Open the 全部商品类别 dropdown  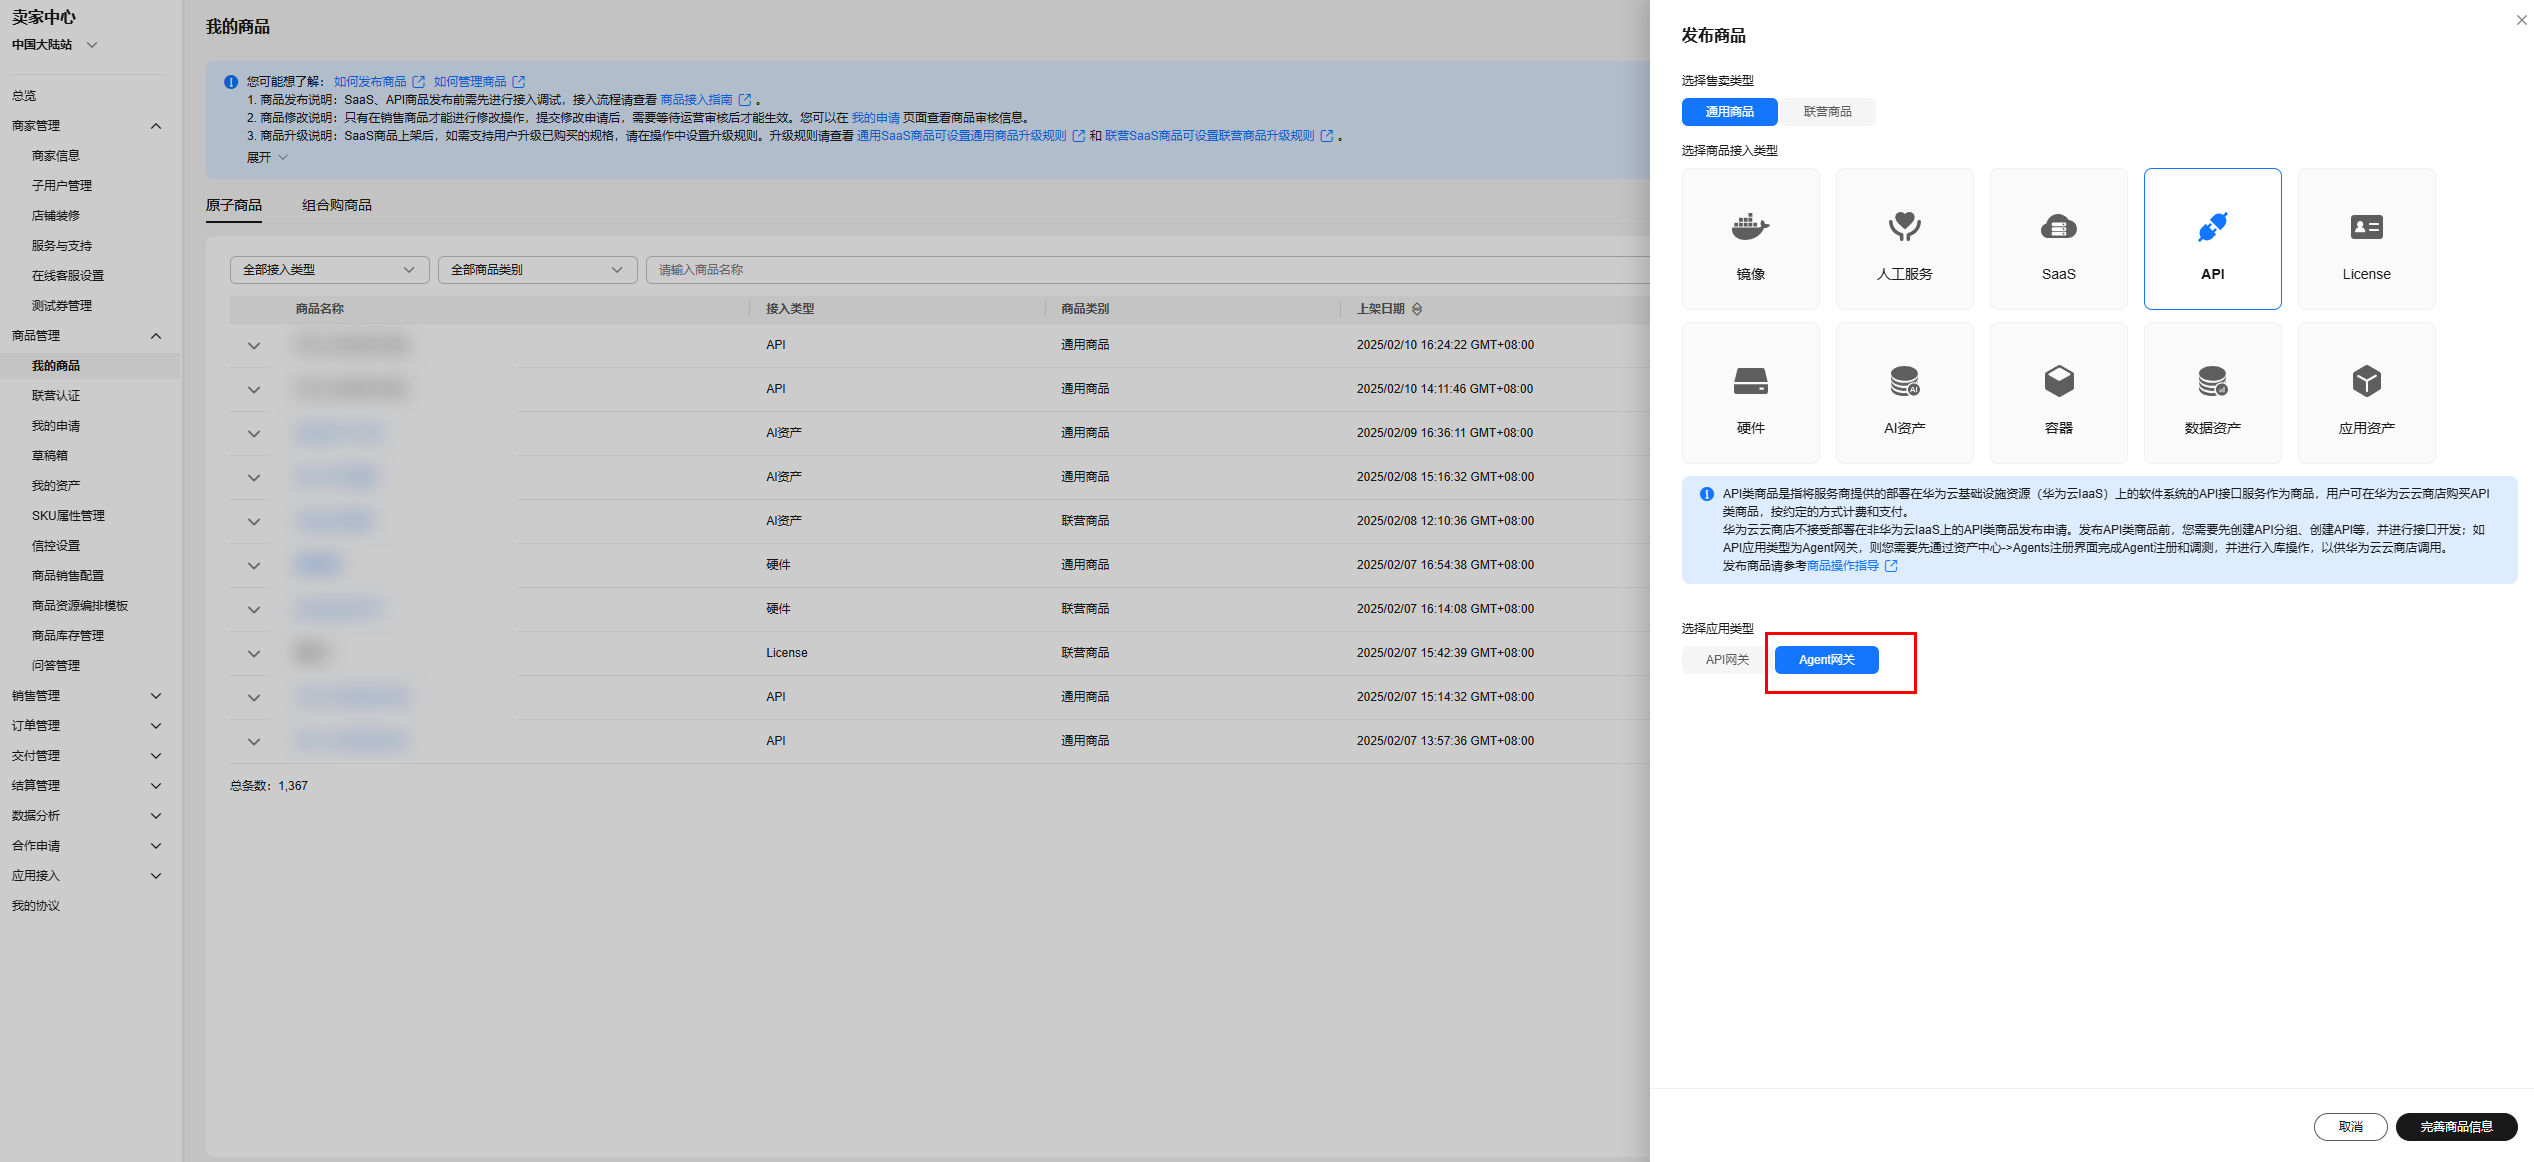pos(537,270)
